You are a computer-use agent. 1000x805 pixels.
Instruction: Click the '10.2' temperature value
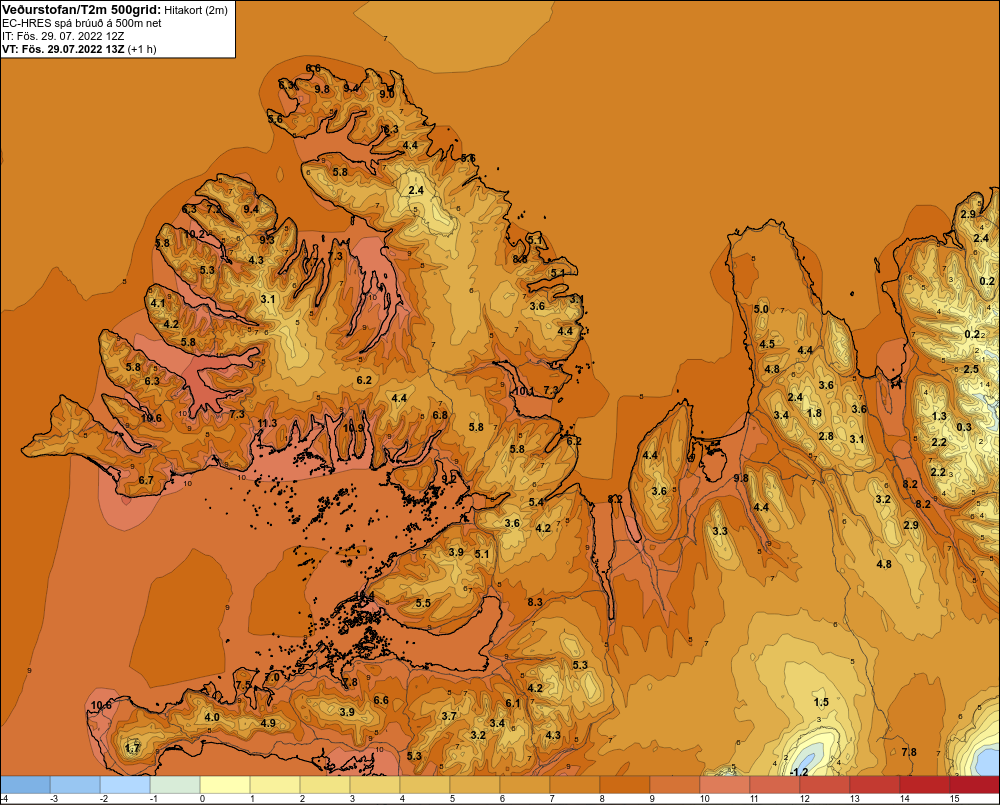click(195, 234)
